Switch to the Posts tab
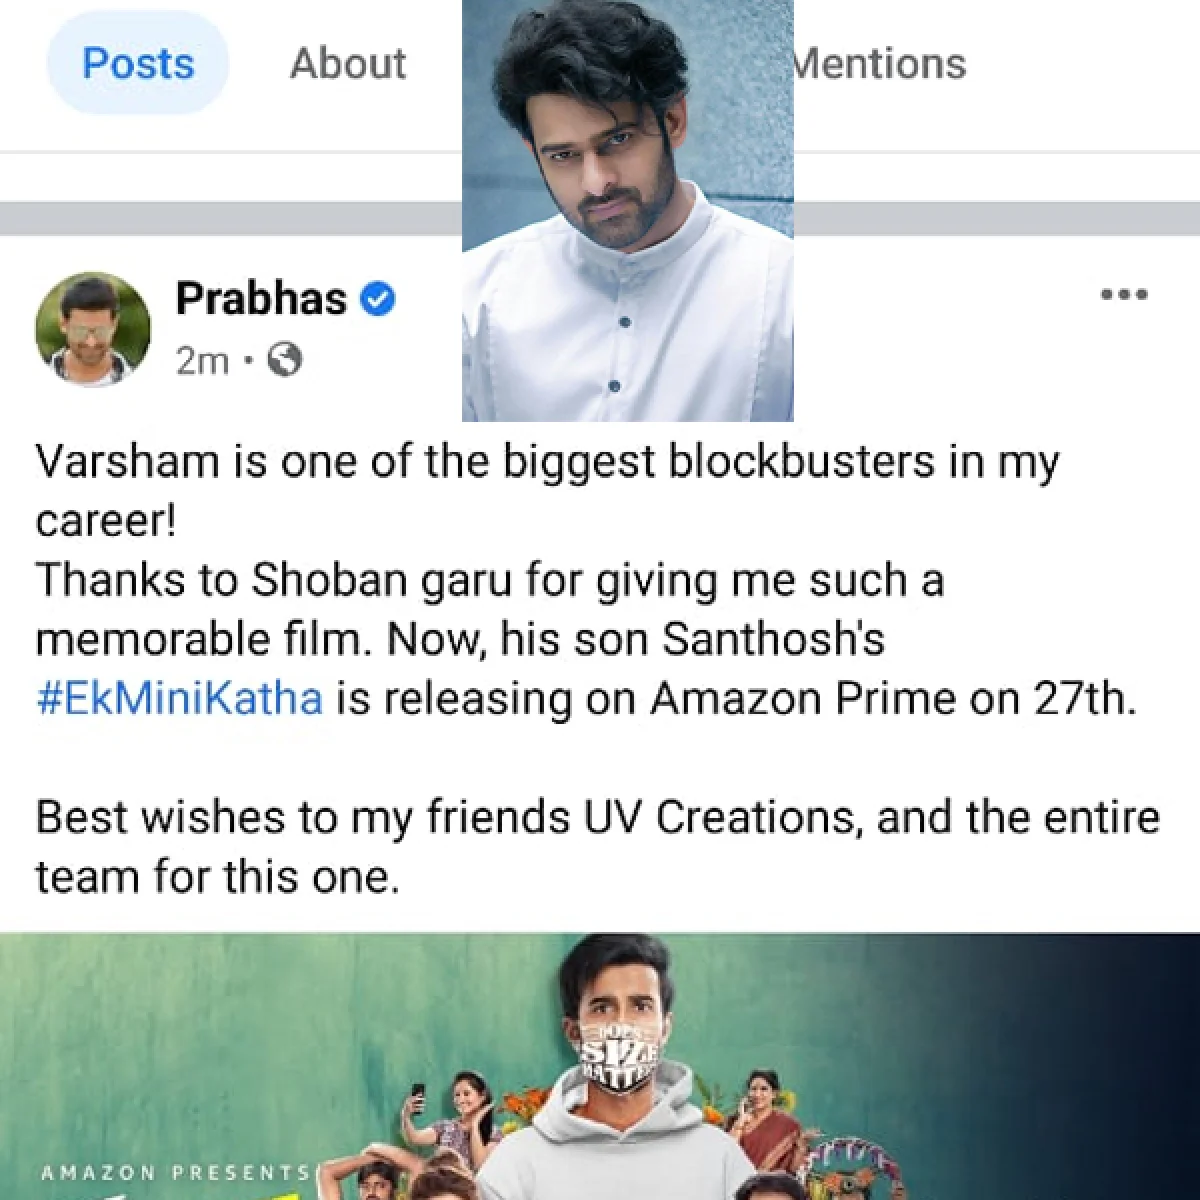This screenshot has height=1200, width=1200. [x=138, y=64]
